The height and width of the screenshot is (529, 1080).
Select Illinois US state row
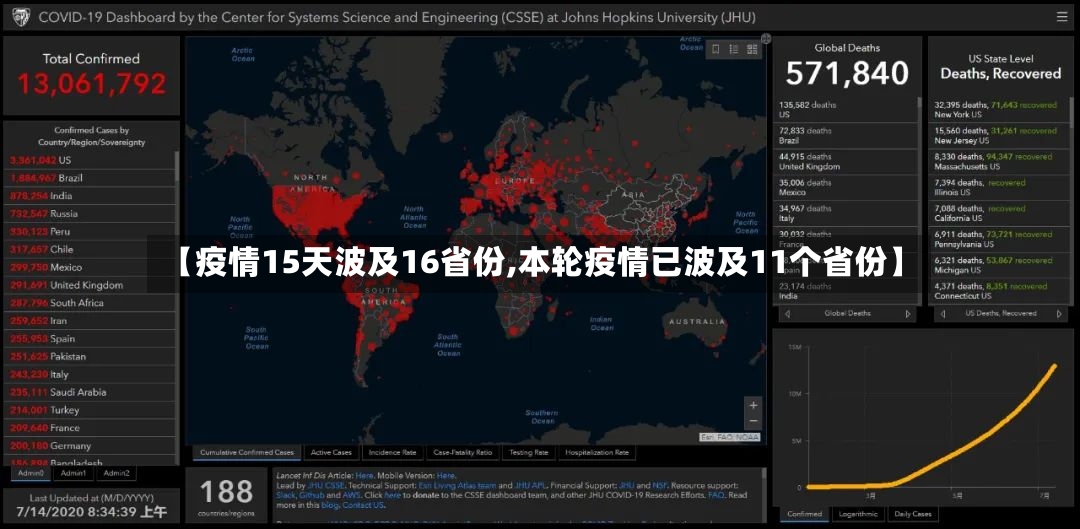tap(999, 187)
